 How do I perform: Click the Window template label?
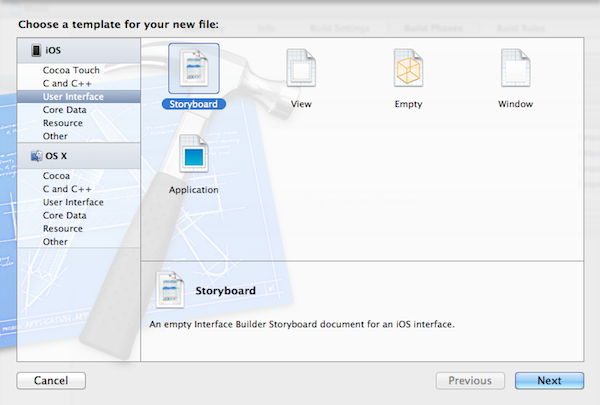pyautogui.click(x=515, y=104)
